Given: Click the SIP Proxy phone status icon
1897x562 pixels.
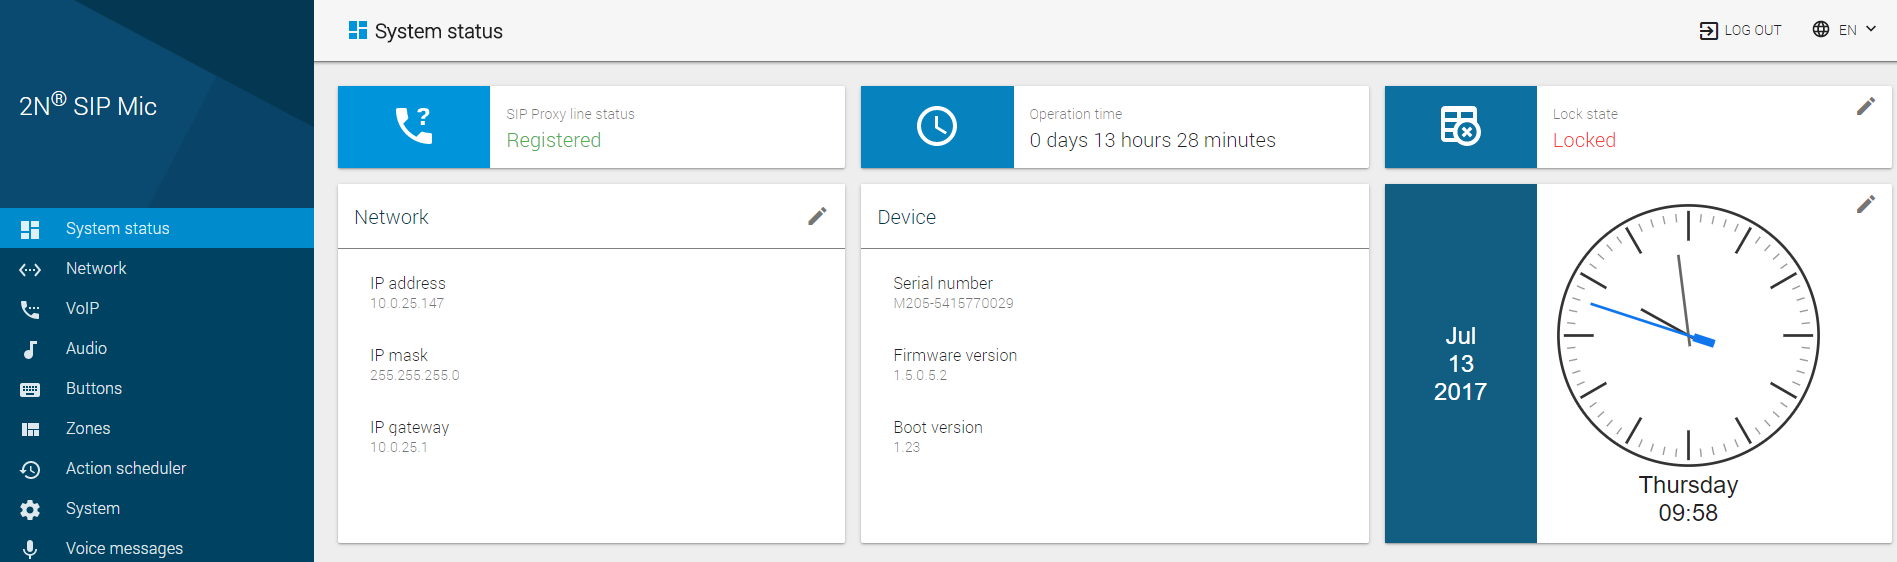Looking at the screenshot, I should 414,126.
